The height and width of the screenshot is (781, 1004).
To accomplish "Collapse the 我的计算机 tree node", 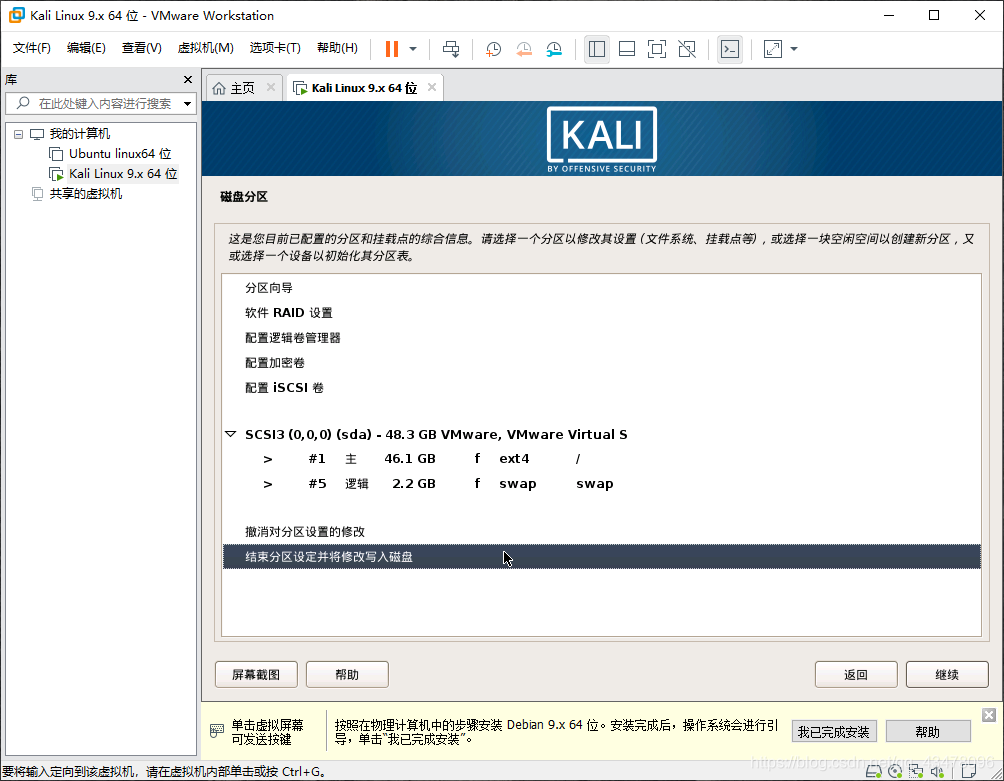I will [x=19, y=134].
